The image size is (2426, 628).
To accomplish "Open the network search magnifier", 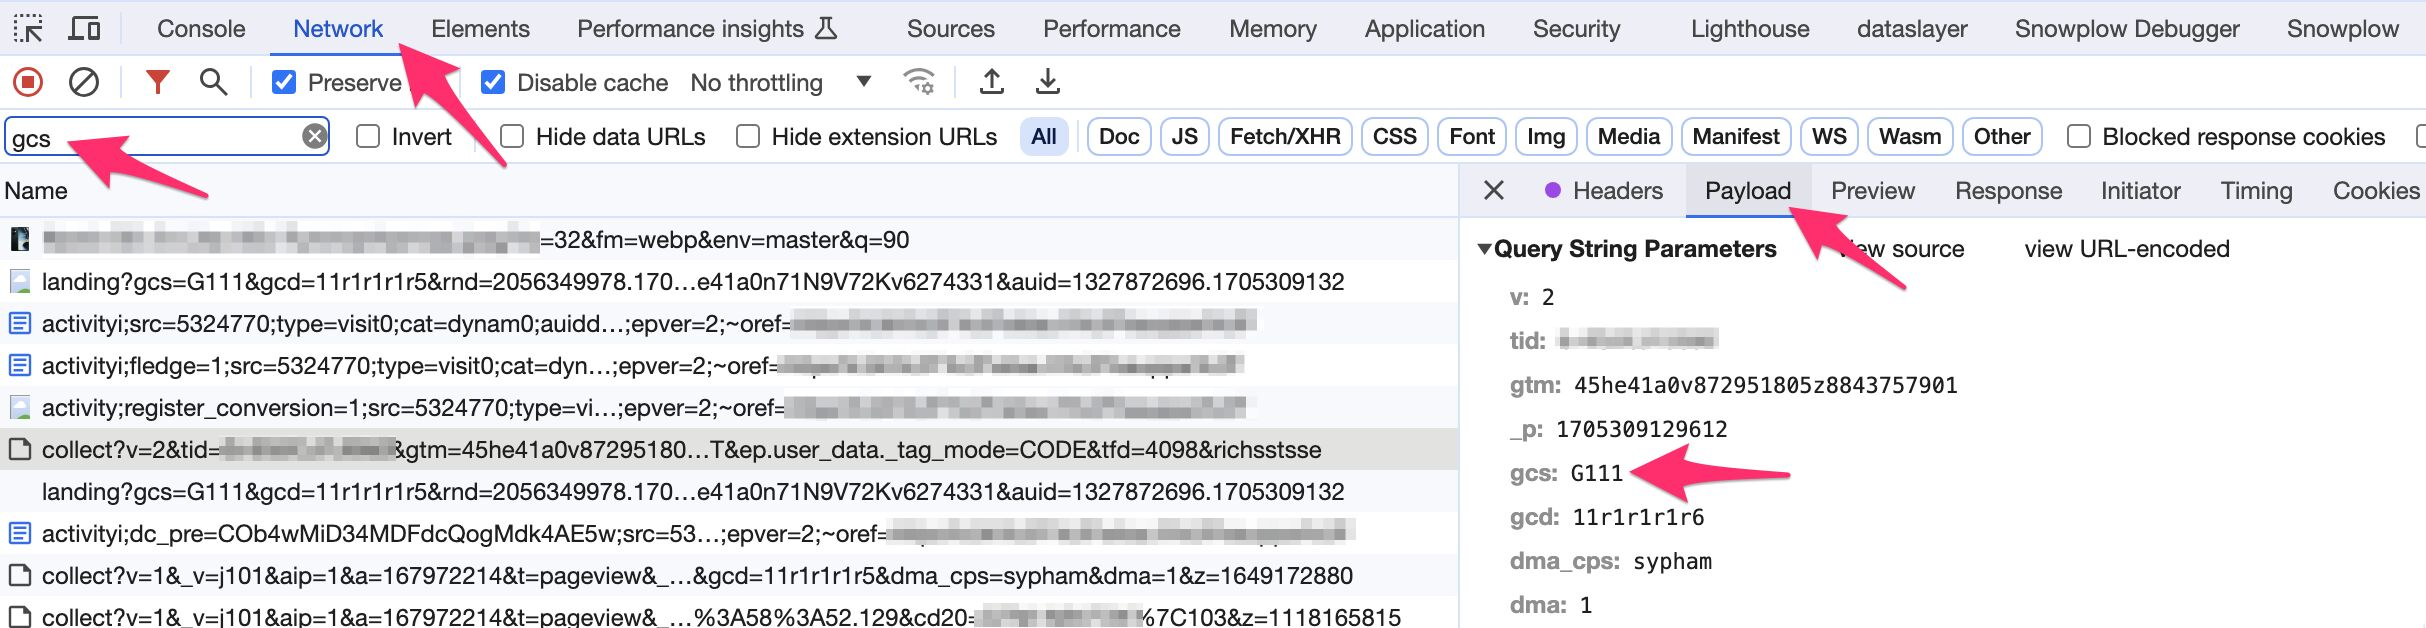I will click(x=213, y=82).
